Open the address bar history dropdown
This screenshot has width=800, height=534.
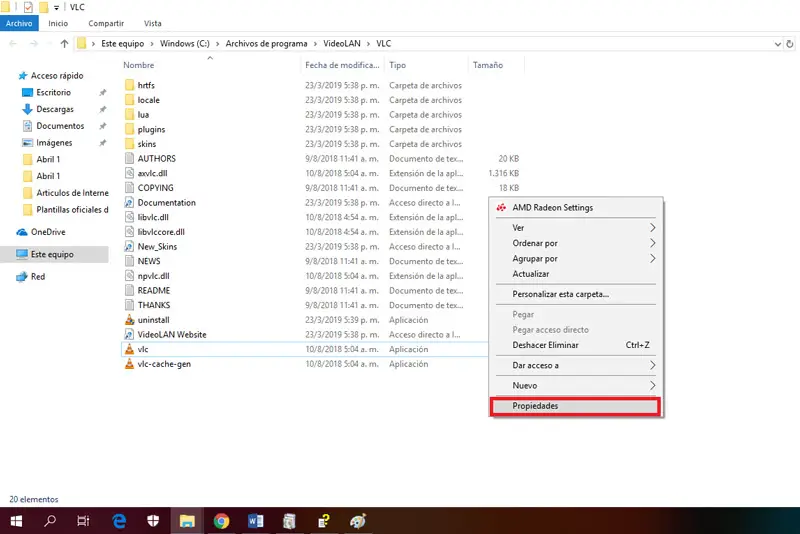pyautogui.click(x=778, y=44)
